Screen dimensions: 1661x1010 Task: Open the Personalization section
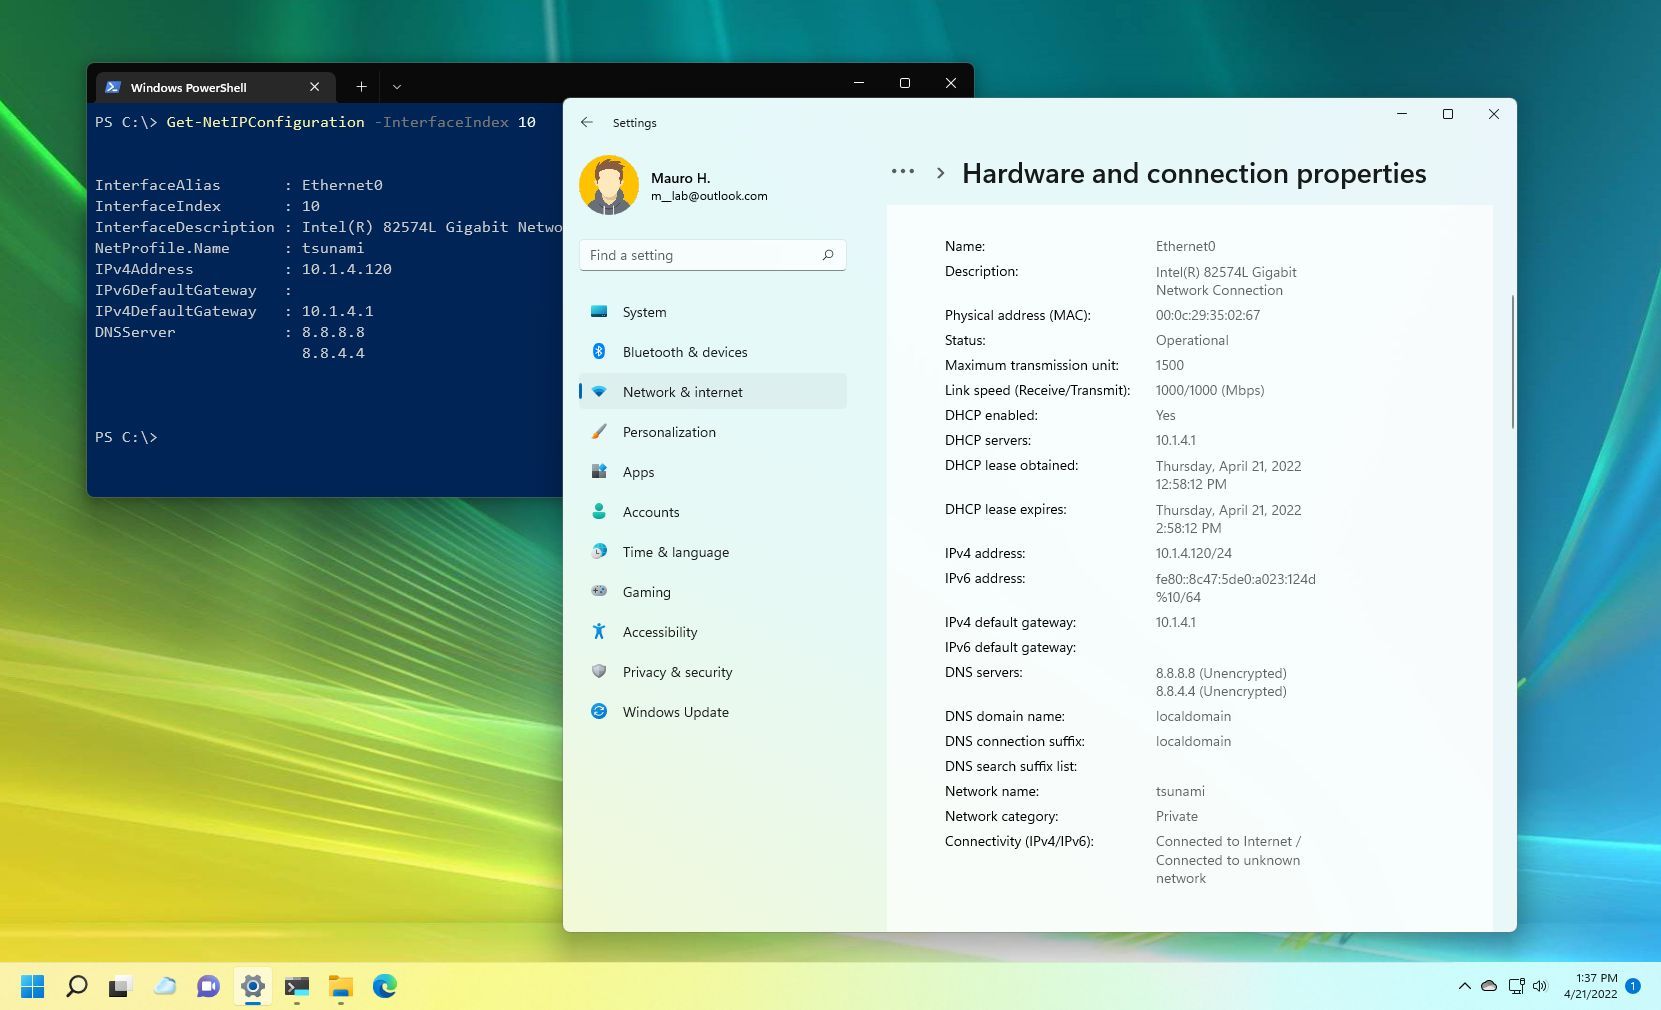(x=599, y=432)
